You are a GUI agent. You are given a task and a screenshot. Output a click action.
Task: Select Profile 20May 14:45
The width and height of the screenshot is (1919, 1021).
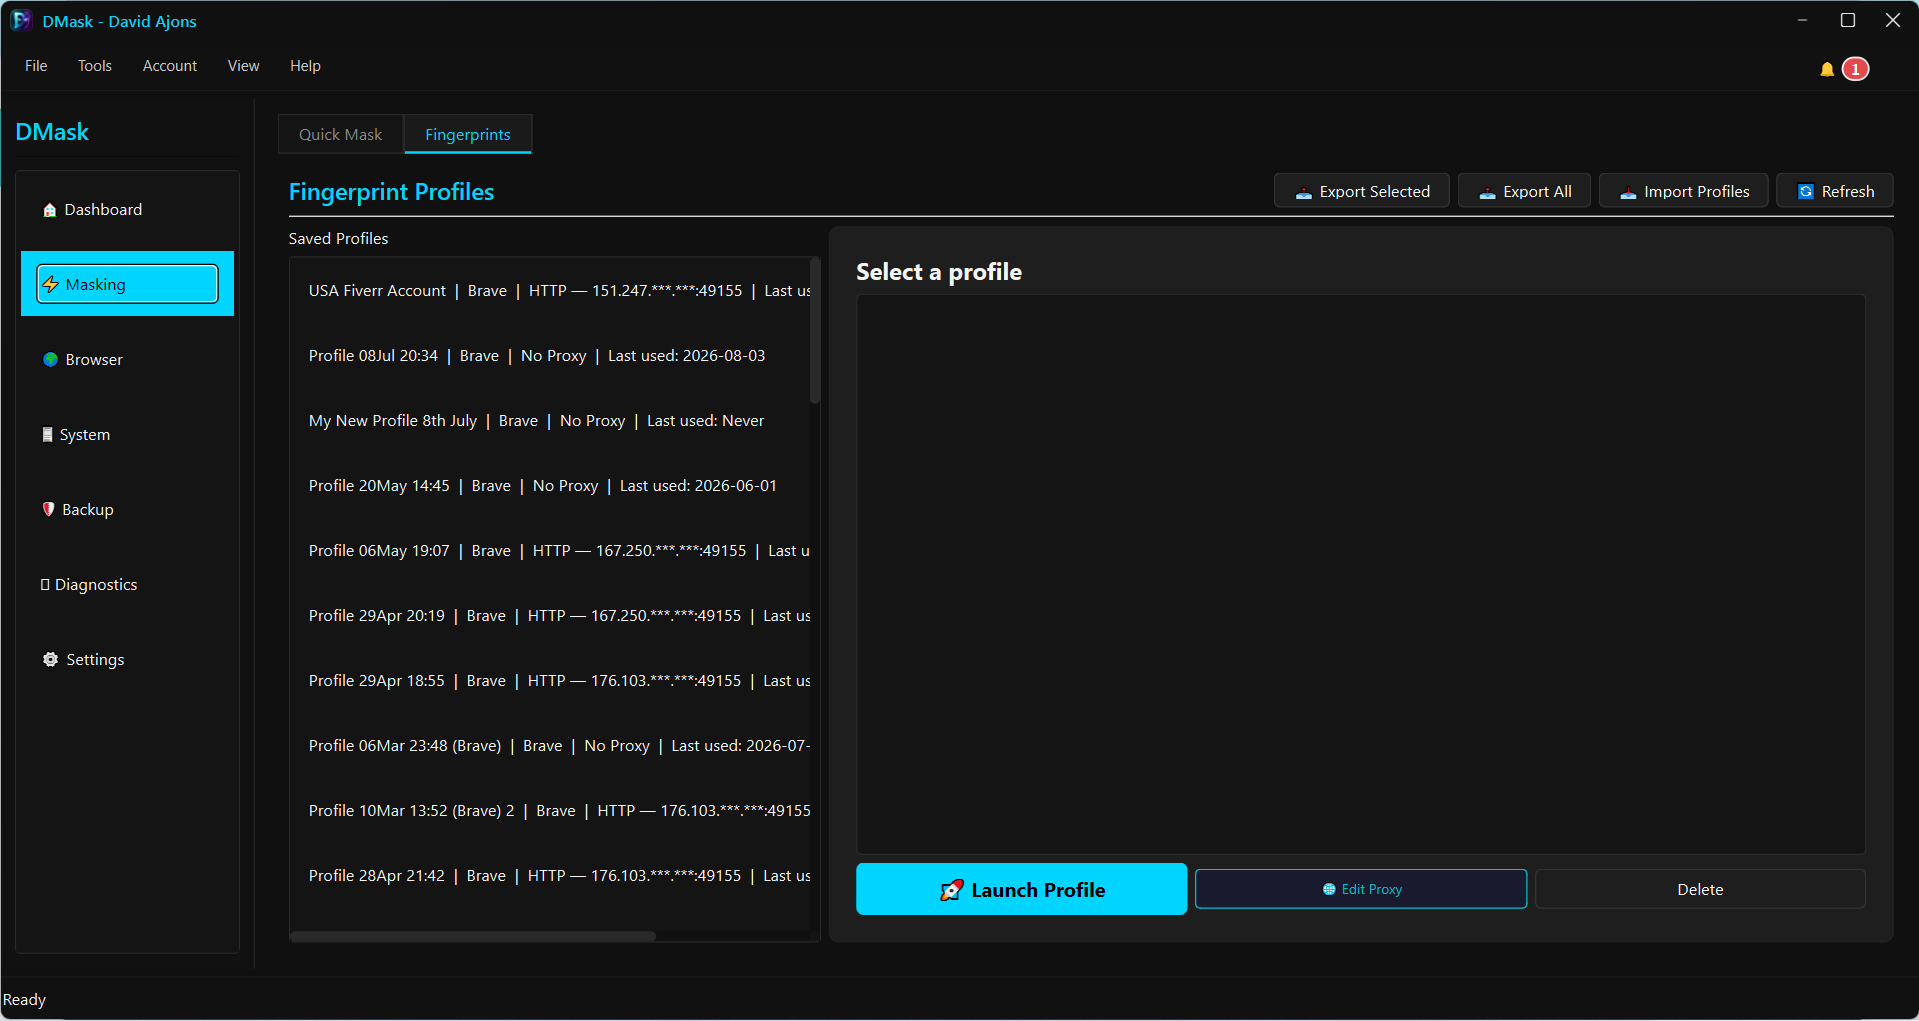point(550,486)
